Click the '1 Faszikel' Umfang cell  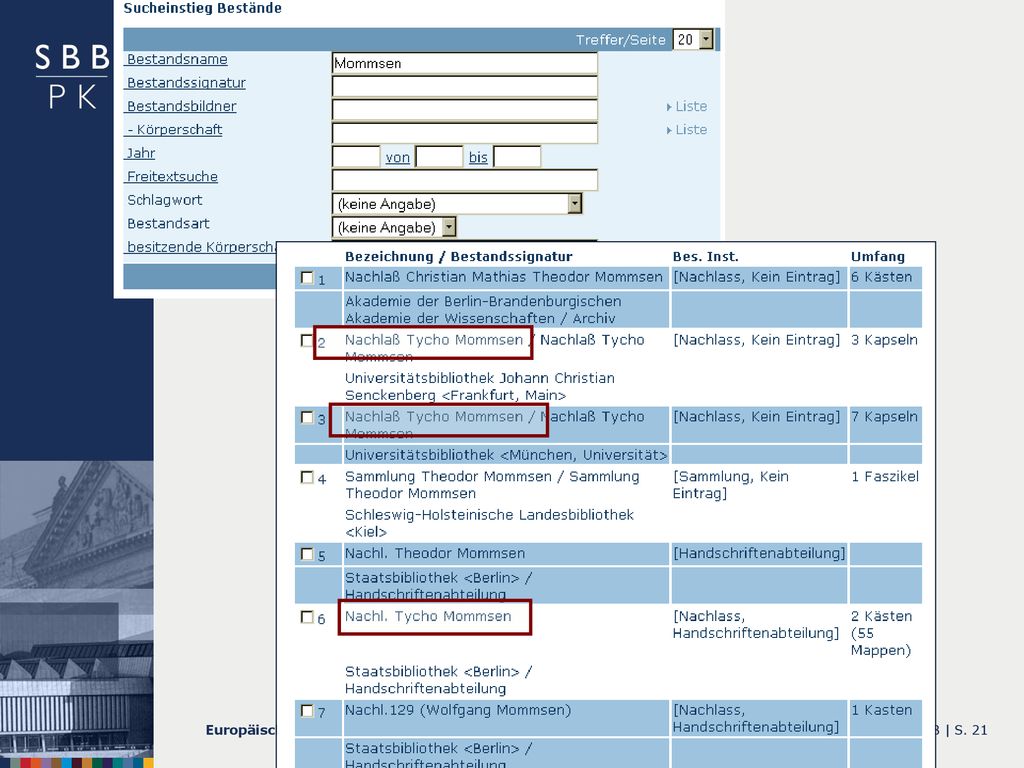coord(885,477)
